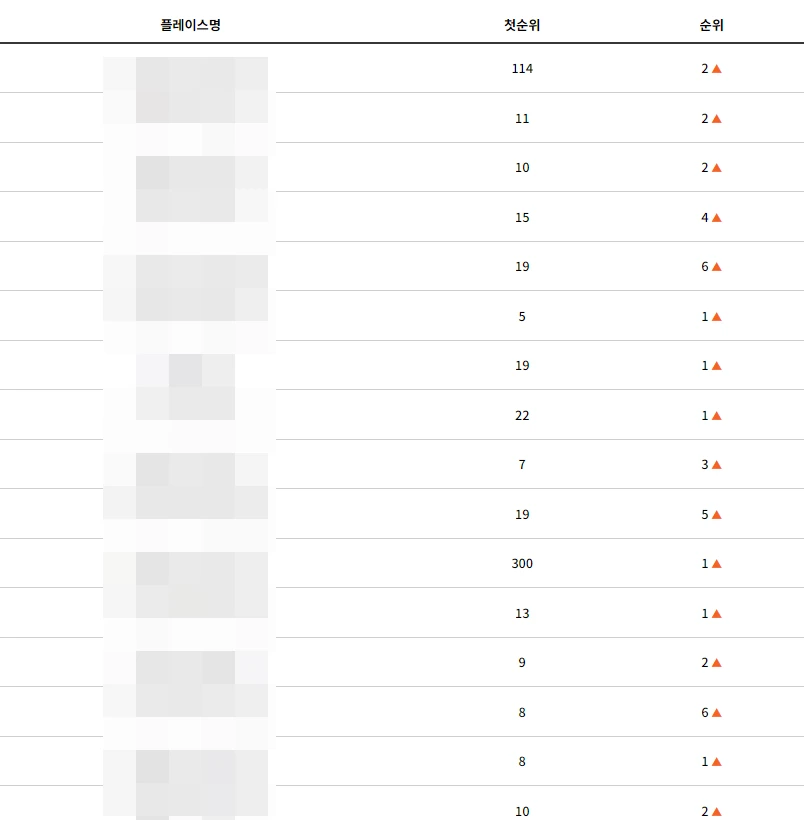Screen dimensions: 804x822
Task: Click the orange triangle beside rank change 5
Action: click(716, 515)
